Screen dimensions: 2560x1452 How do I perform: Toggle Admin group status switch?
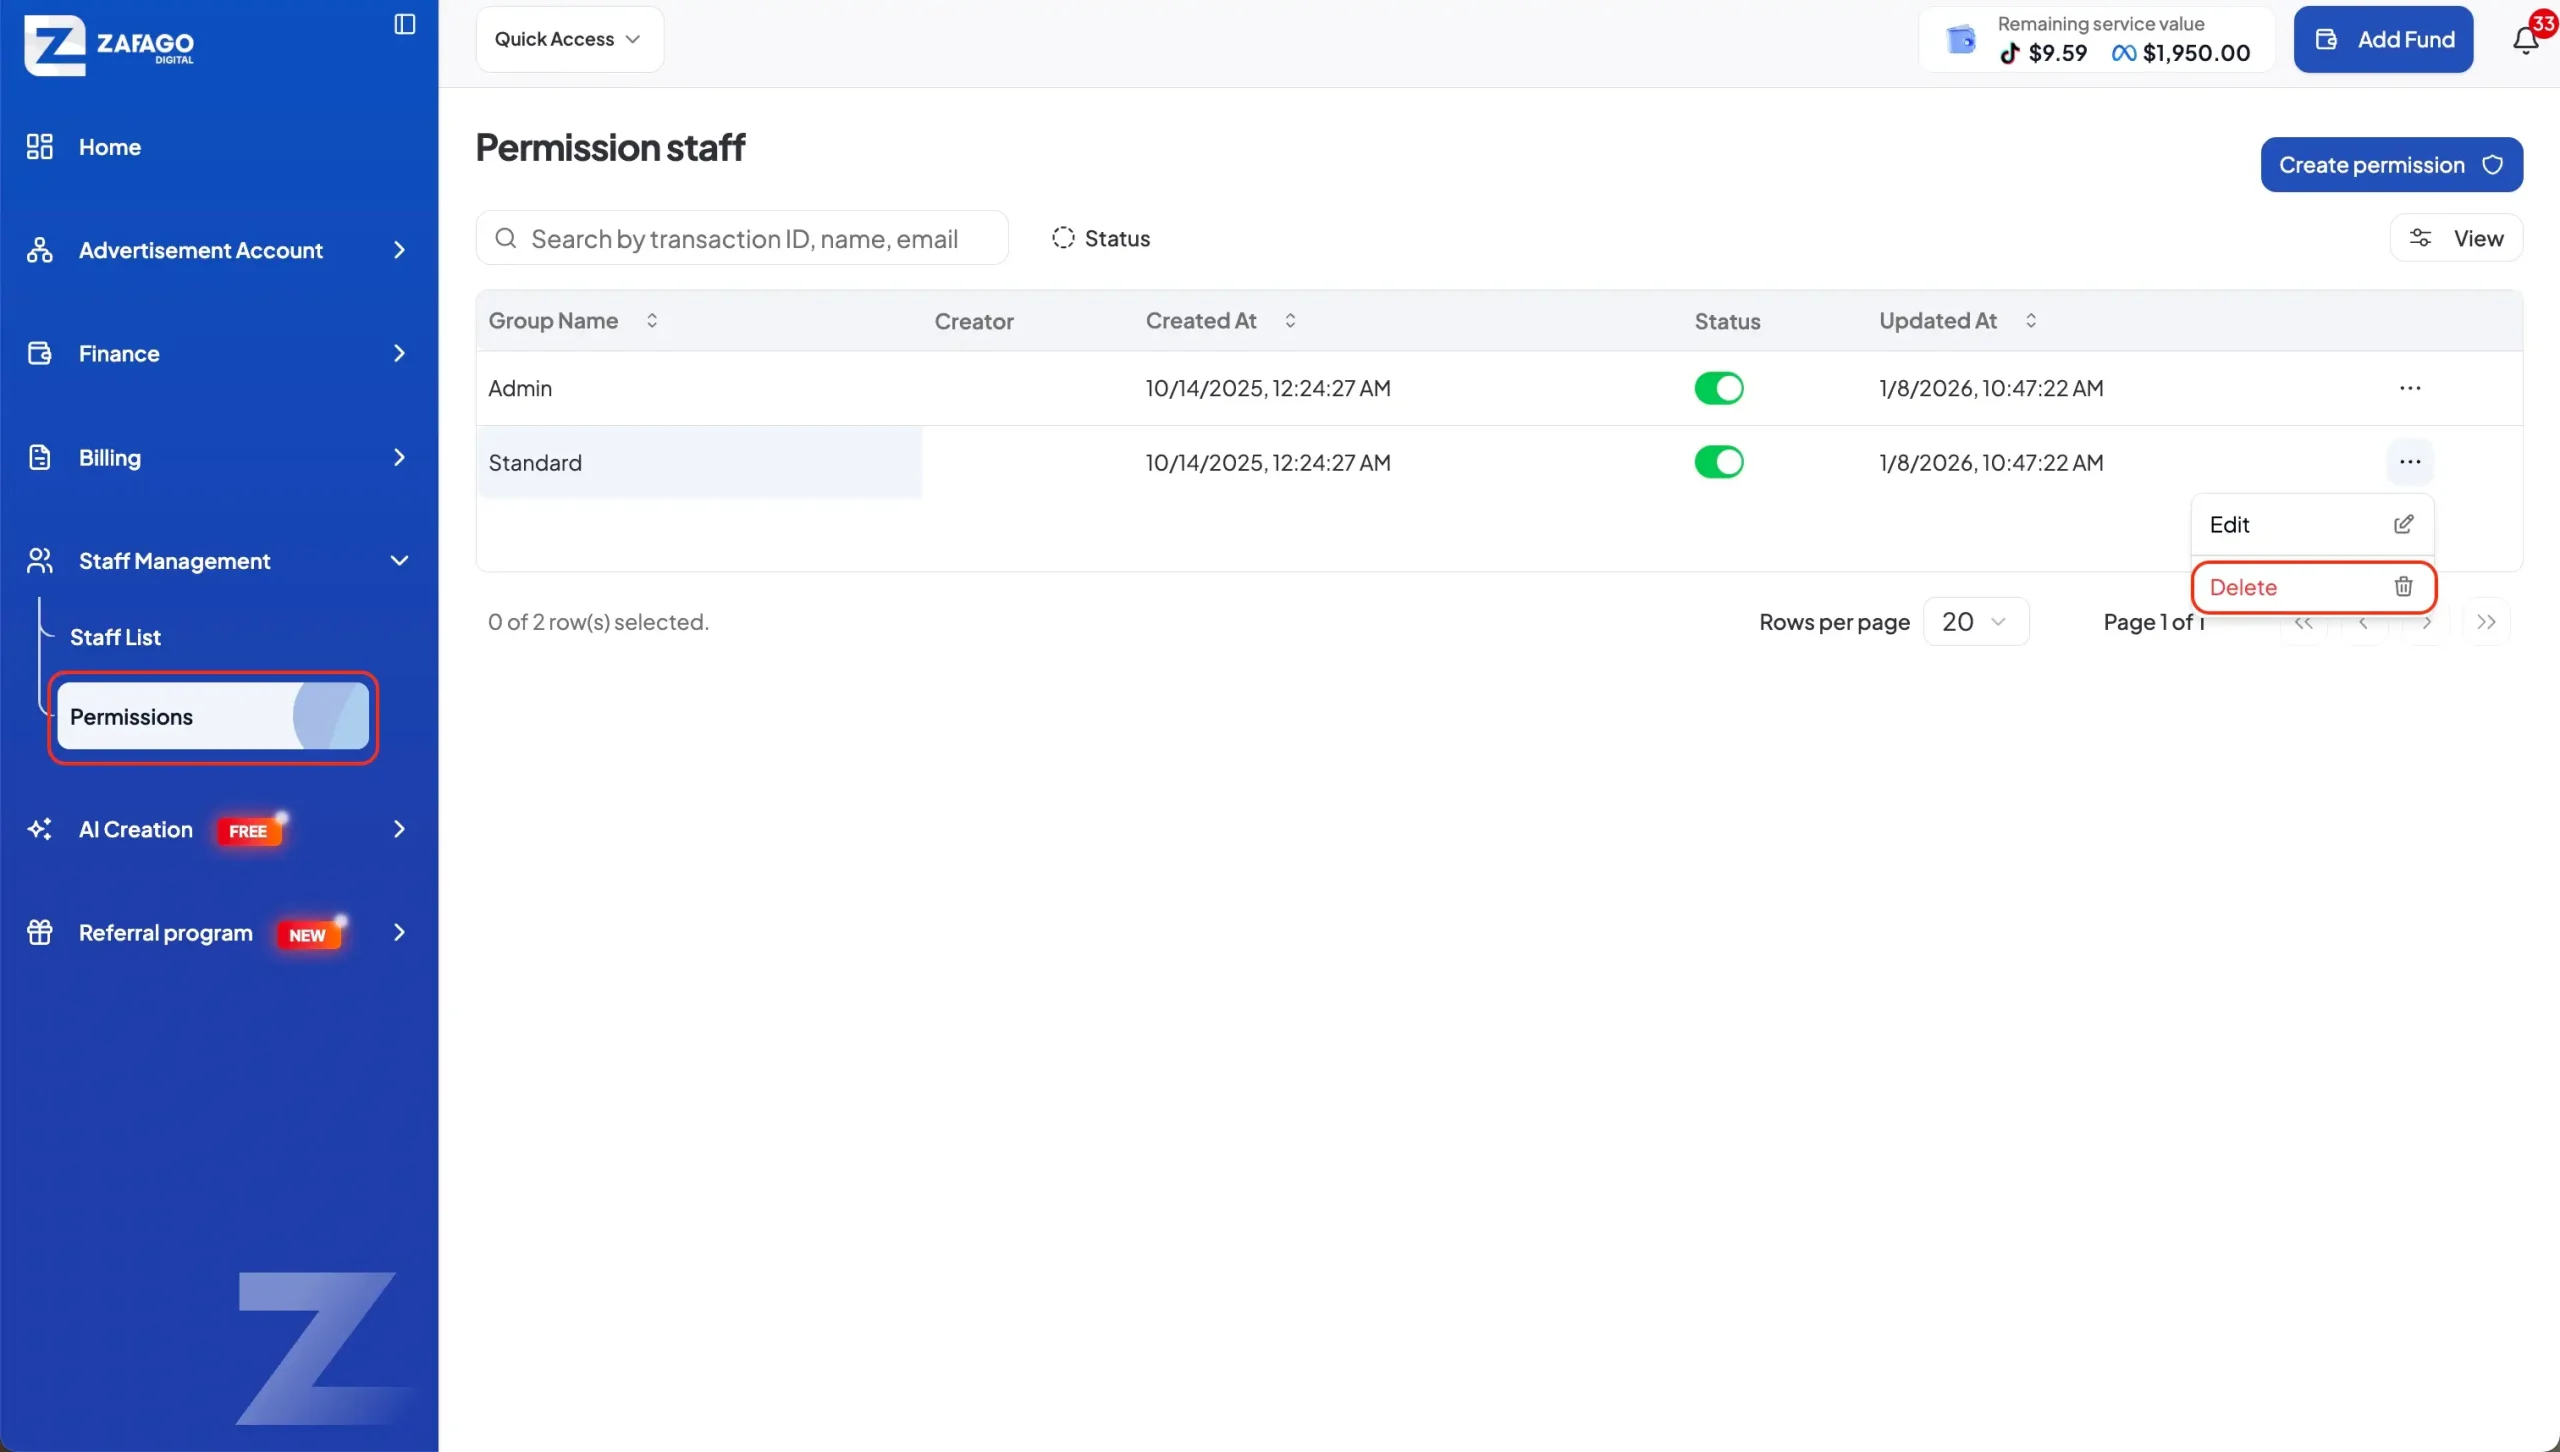click(x=1718, y=388)
